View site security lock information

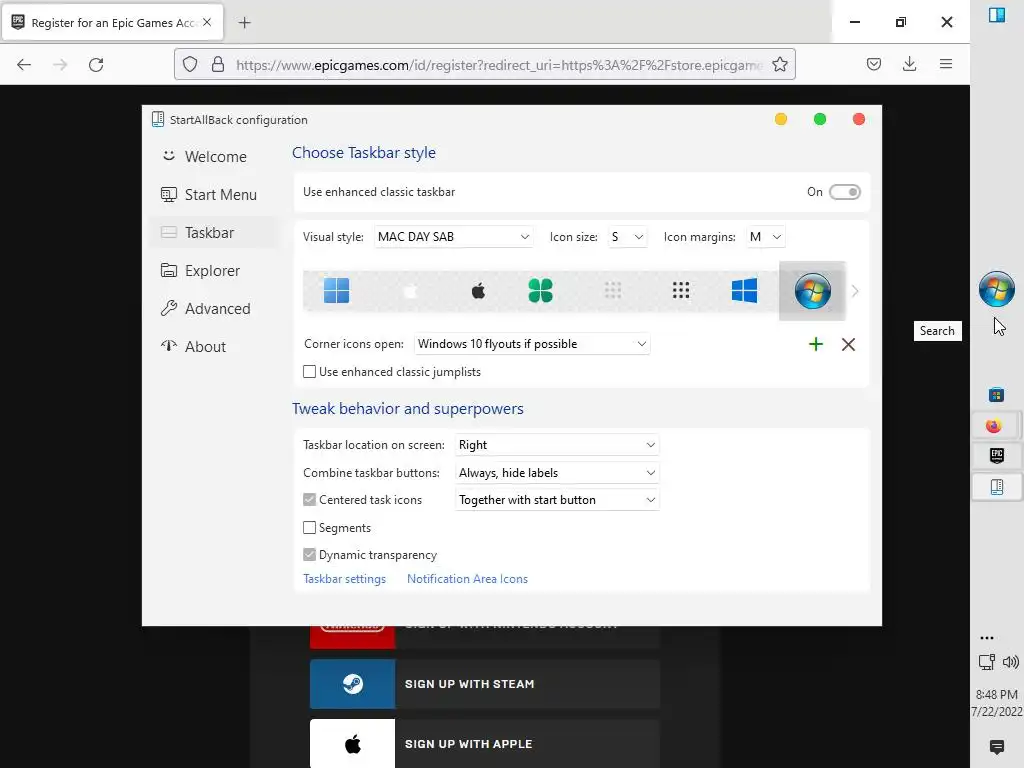point(218,65)
